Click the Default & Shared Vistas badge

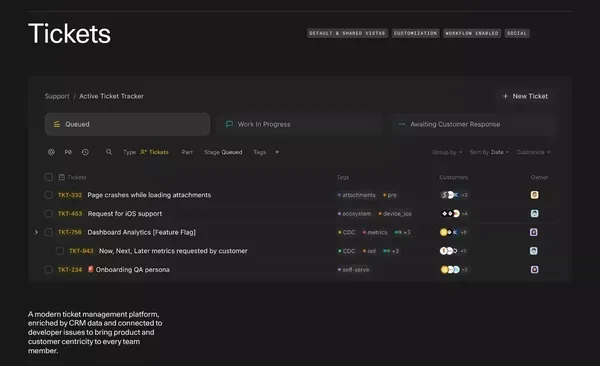click(347, 33)
